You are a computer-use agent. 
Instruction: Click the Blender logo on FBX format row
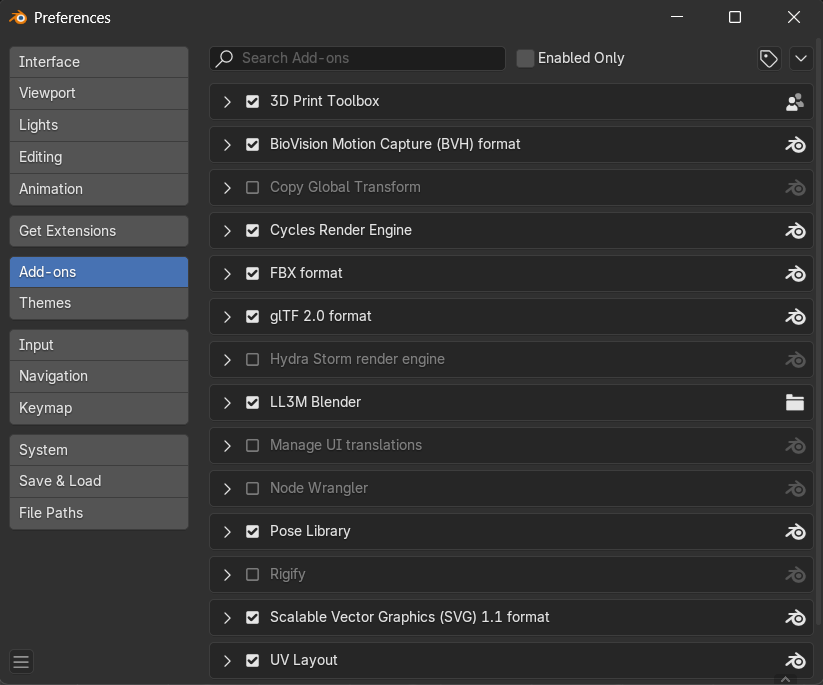(795, 273)
